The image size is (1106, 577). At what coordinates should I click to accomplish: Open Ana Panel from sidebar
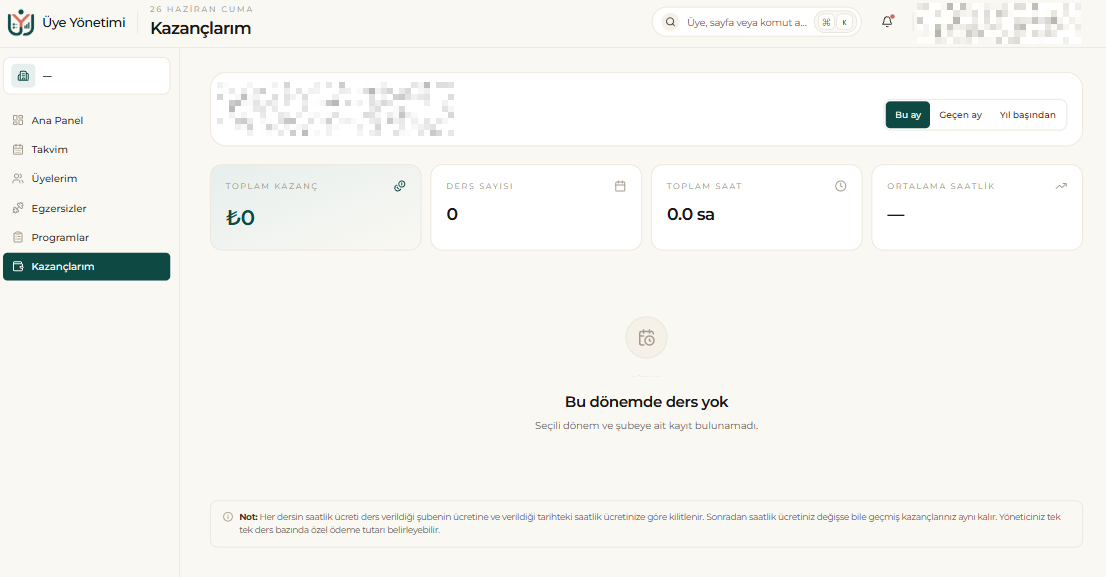[x=87, y=121]
